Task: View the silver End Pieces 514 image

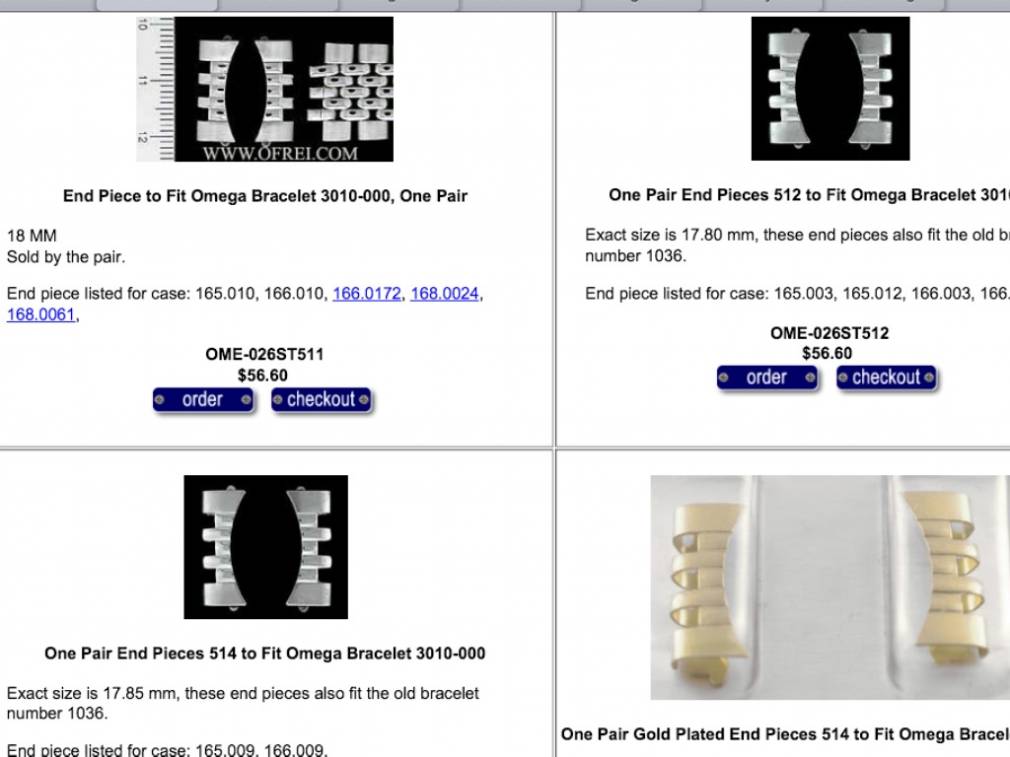Action: [x=265, y=547]
